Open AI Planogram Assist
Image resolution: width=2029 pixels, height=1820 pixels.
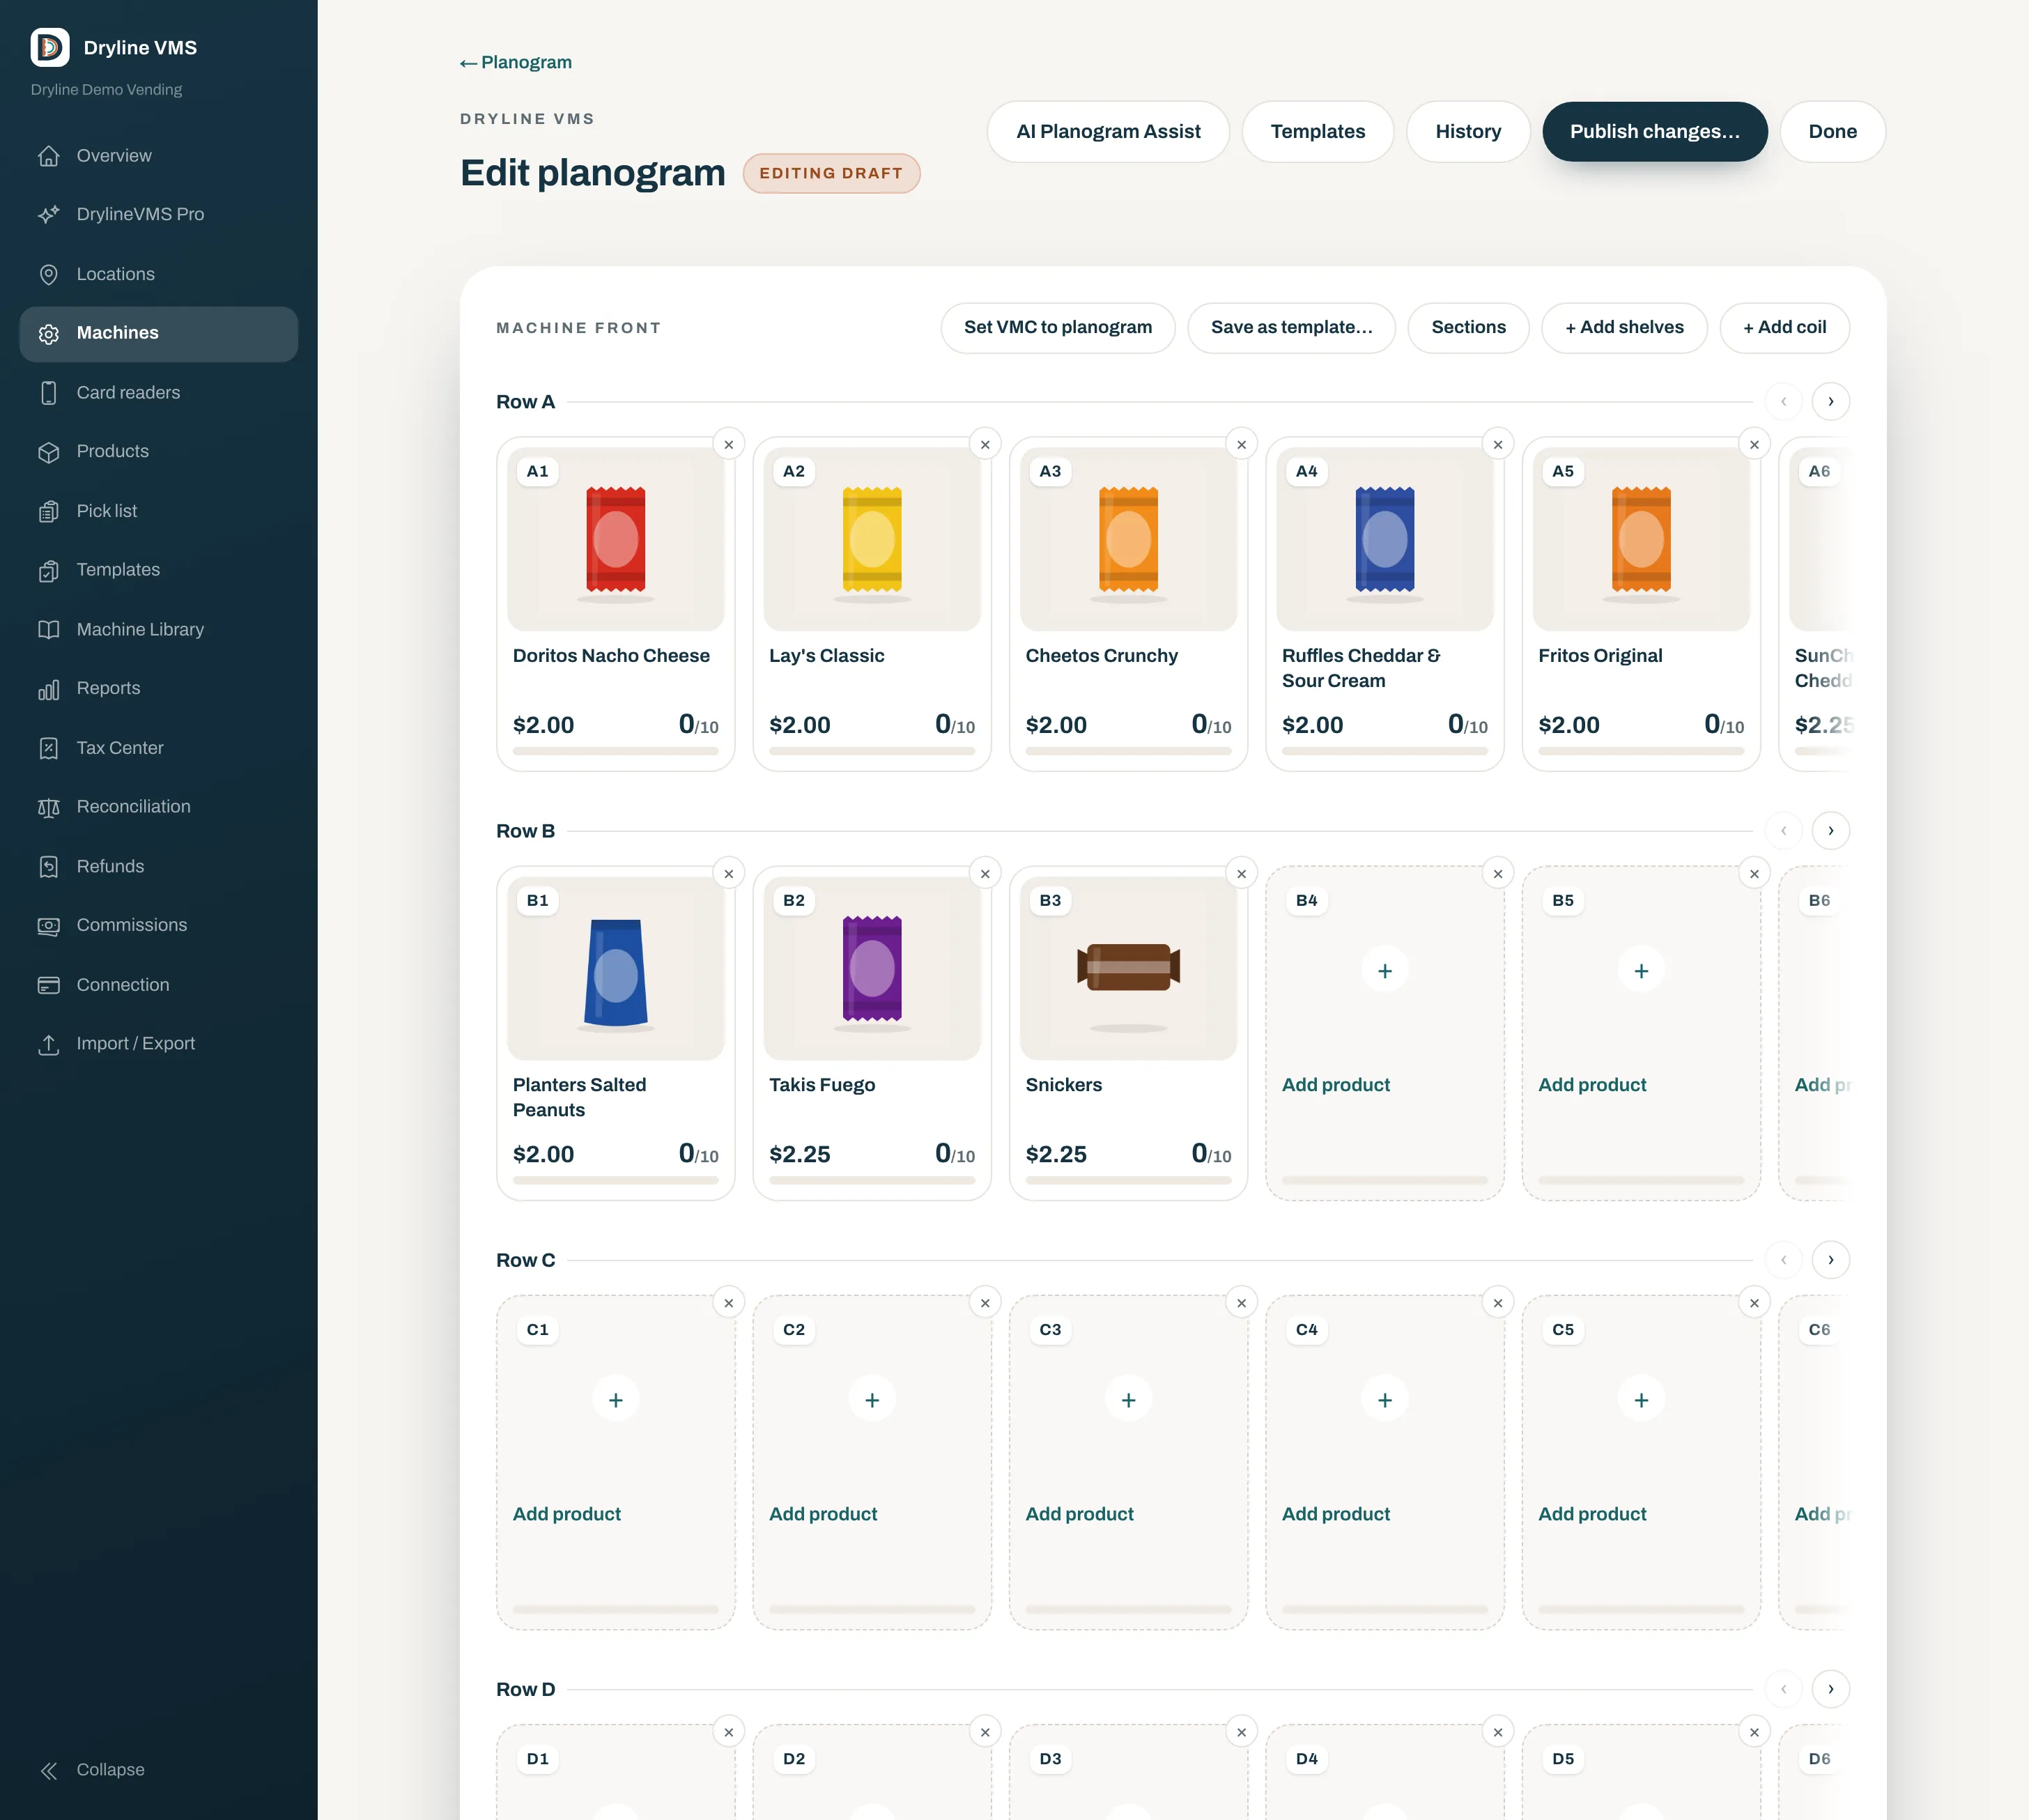pos(1108,131)
